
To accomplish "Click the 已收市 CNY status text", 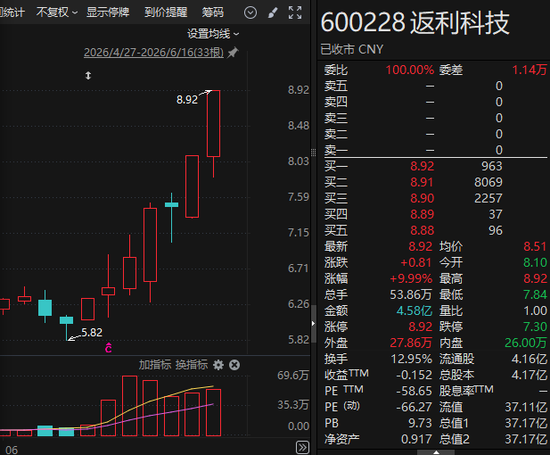I will [352, 49].
